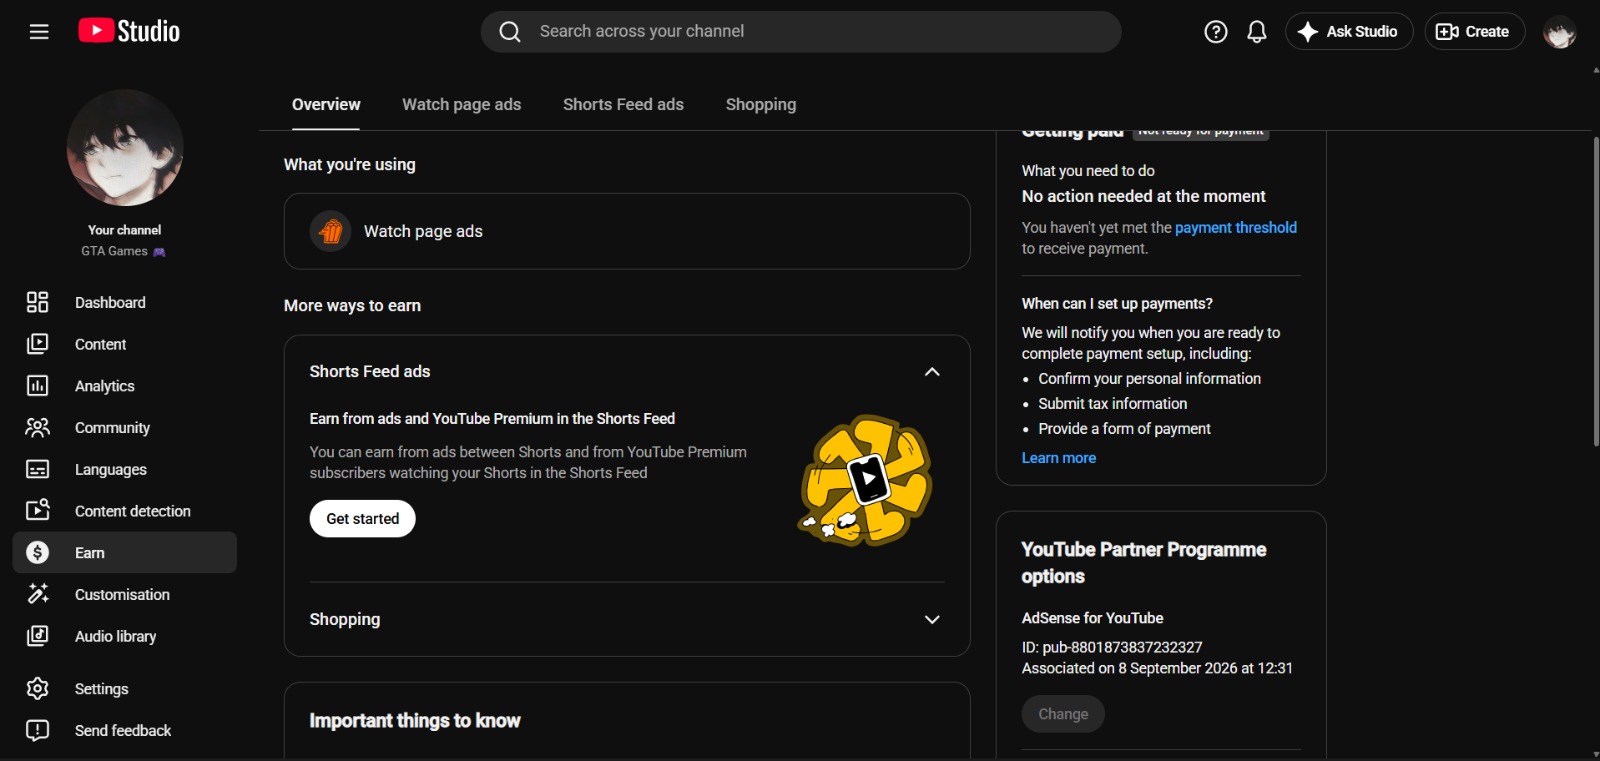The image size is (1600, 761).
Task: Click the Change AdSense button
Action: click(x=1063, y=714)
